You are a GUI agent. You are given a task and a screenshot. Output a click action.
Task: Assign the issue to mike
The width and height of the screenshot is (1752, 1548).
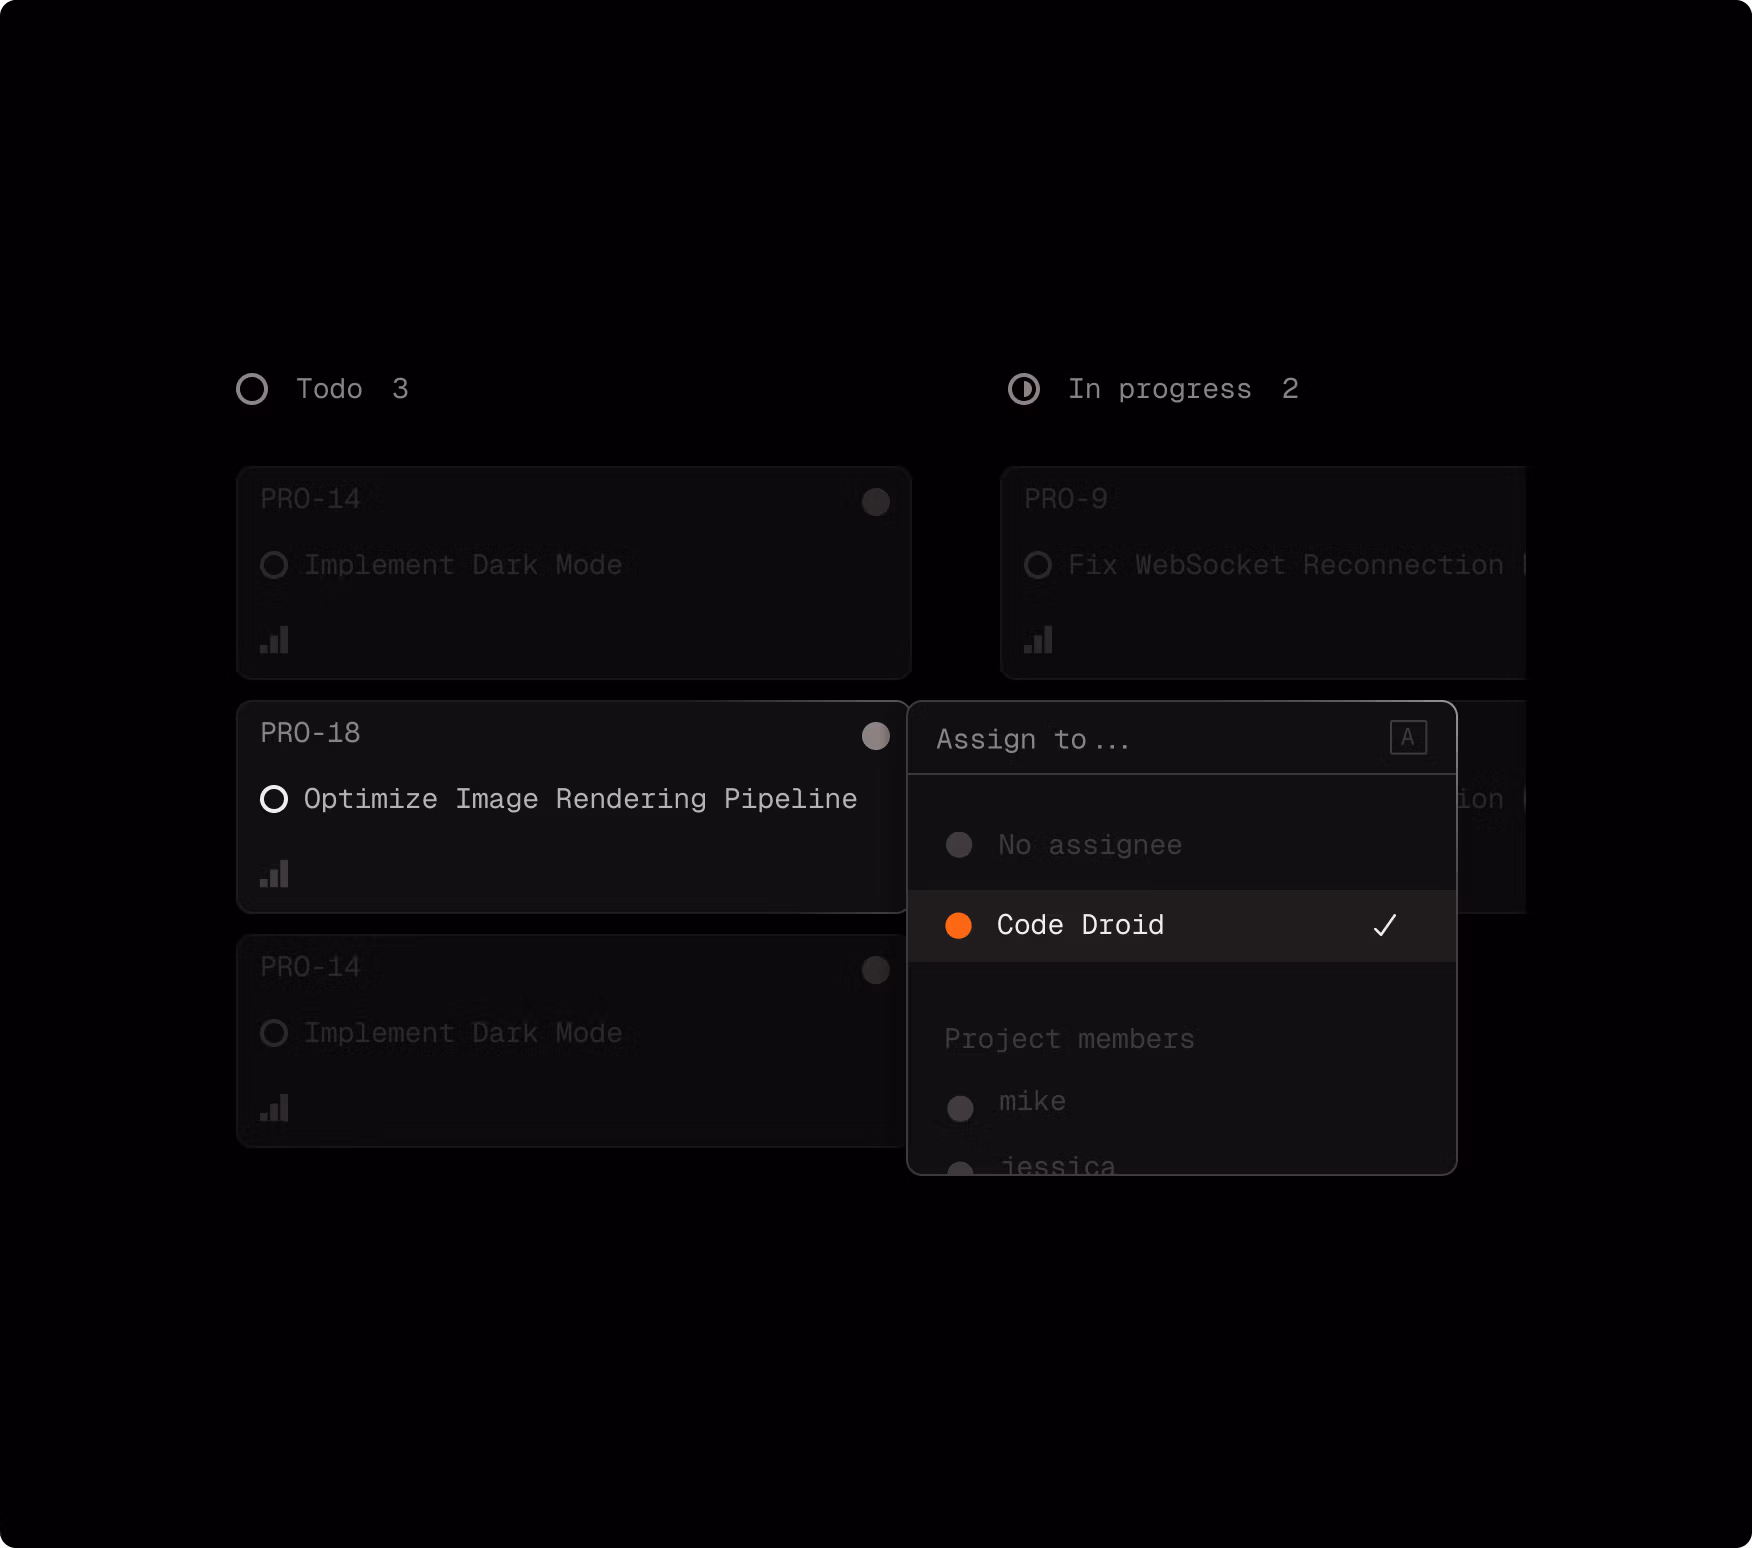(x=1182, y=1103)
